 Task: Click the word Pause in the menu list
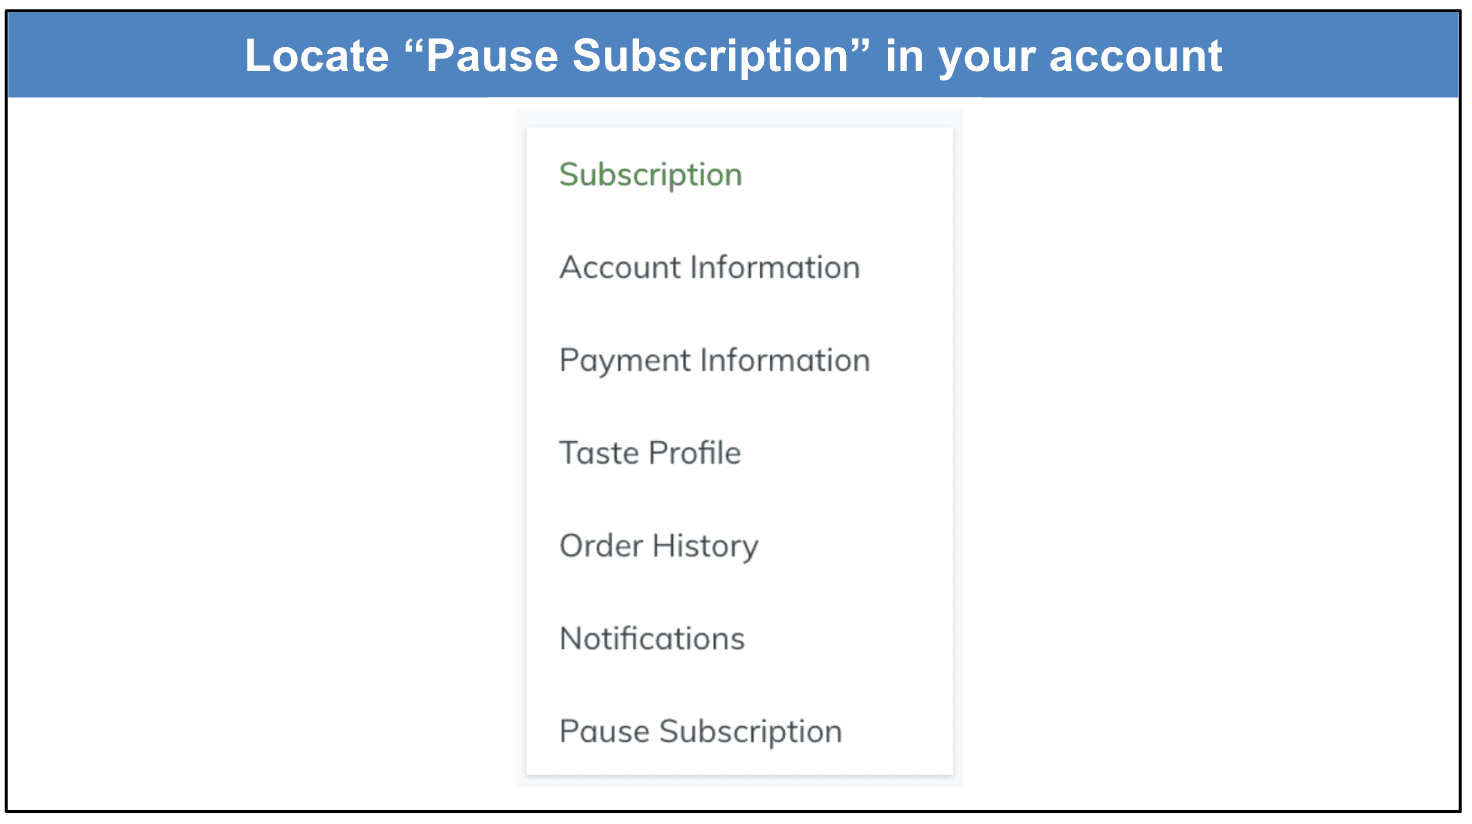pos(605,731)
